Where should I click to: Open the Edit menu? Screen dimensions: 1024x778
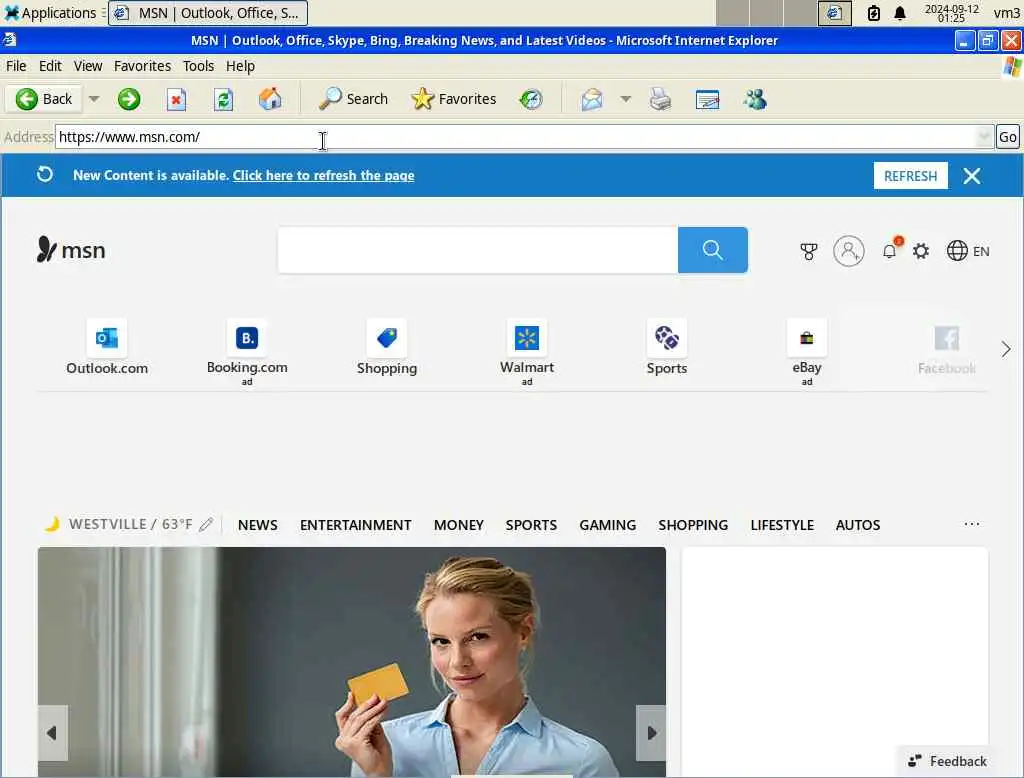[50, 66]
